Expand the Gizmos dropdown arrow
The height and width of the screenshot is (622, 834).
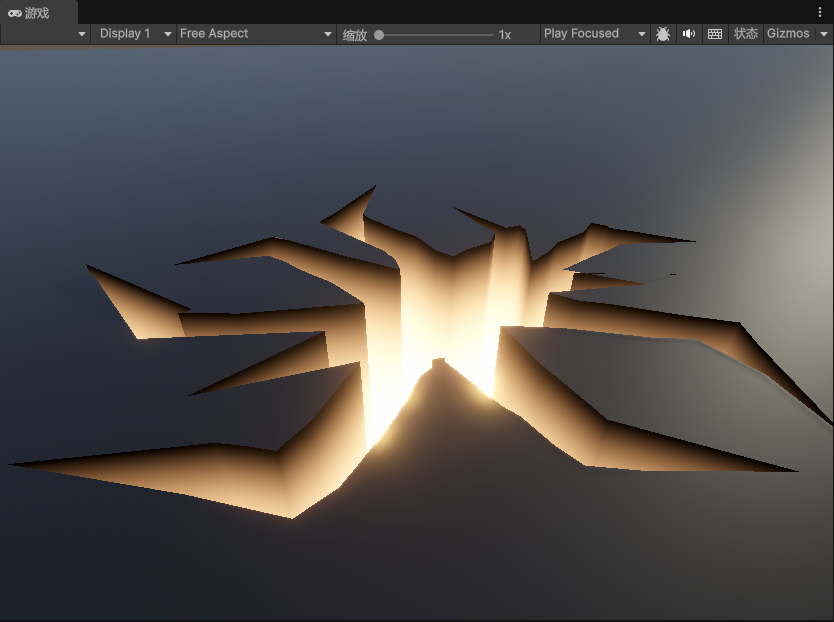823,33
